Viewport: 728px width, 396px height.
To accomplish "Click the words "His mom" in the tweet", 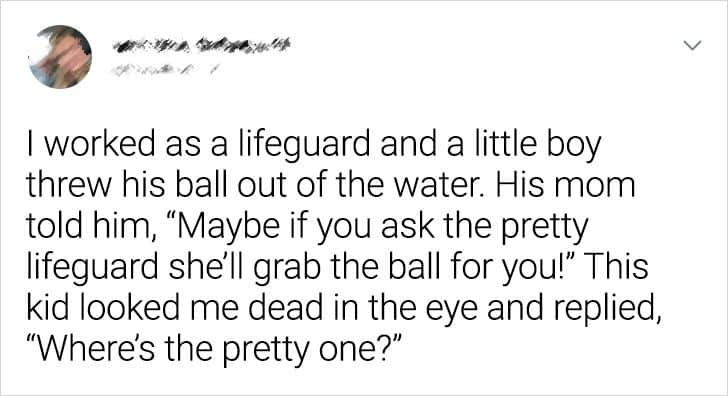I will click(x=565, y=185).
